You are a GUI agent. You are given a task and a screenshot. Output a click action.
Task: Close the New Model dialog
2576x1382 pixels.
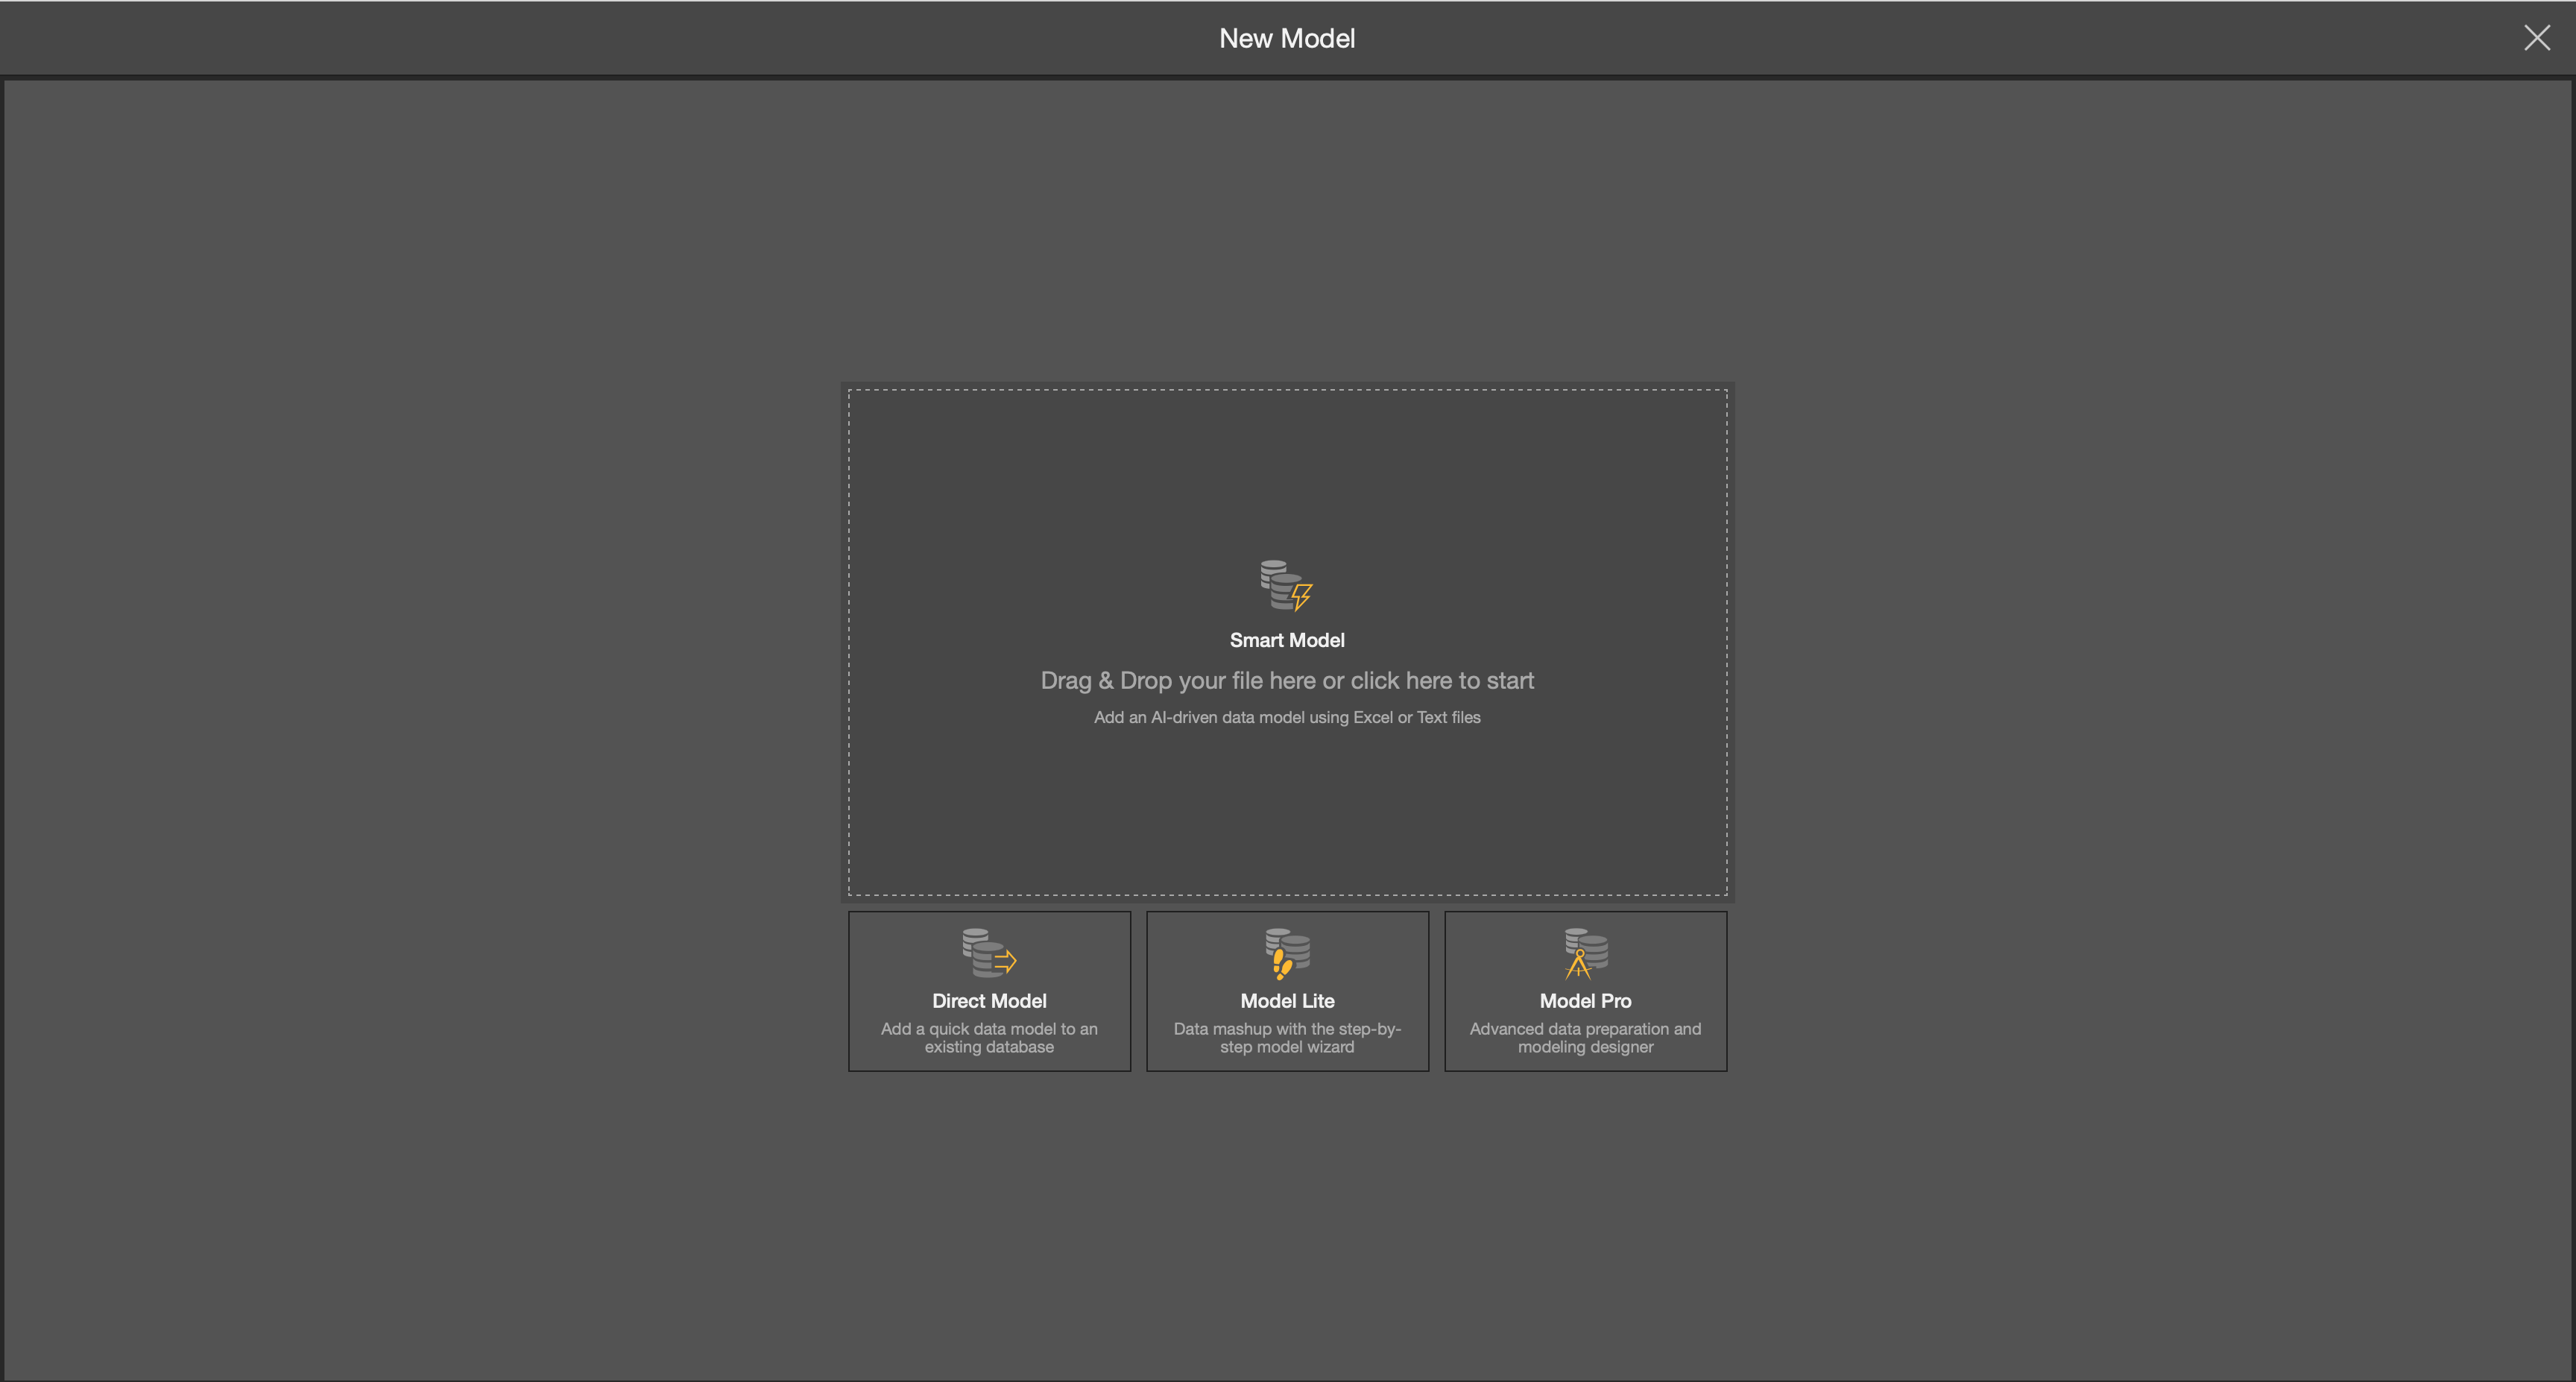click(2537, 38)
